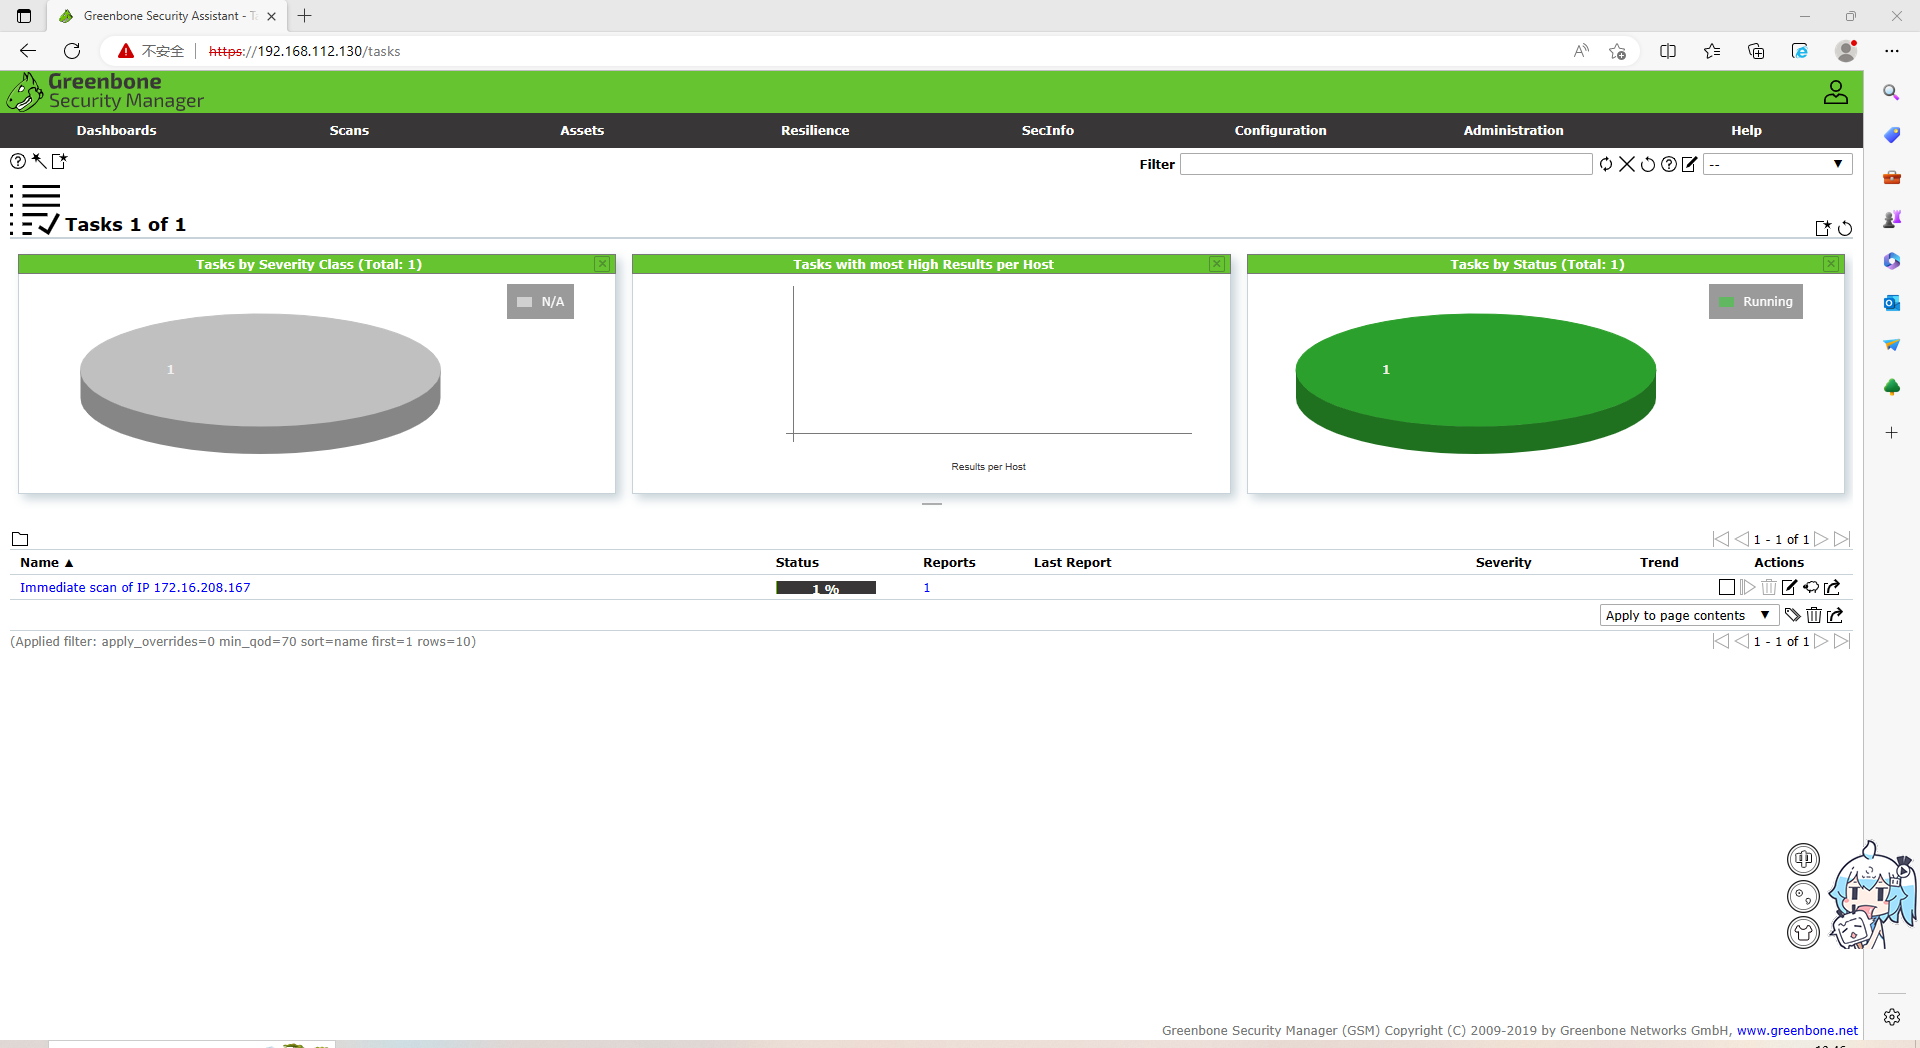Visit the www.greenbone.net footer link
Viewport: 1920px width, 1048px height.
(1797, 1030)
